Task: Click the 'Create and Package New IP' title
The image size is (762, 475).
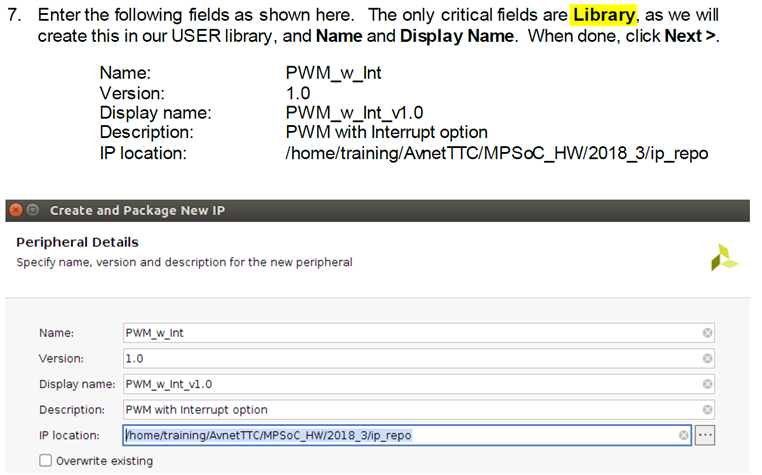Action: click(x=138, y=211)
